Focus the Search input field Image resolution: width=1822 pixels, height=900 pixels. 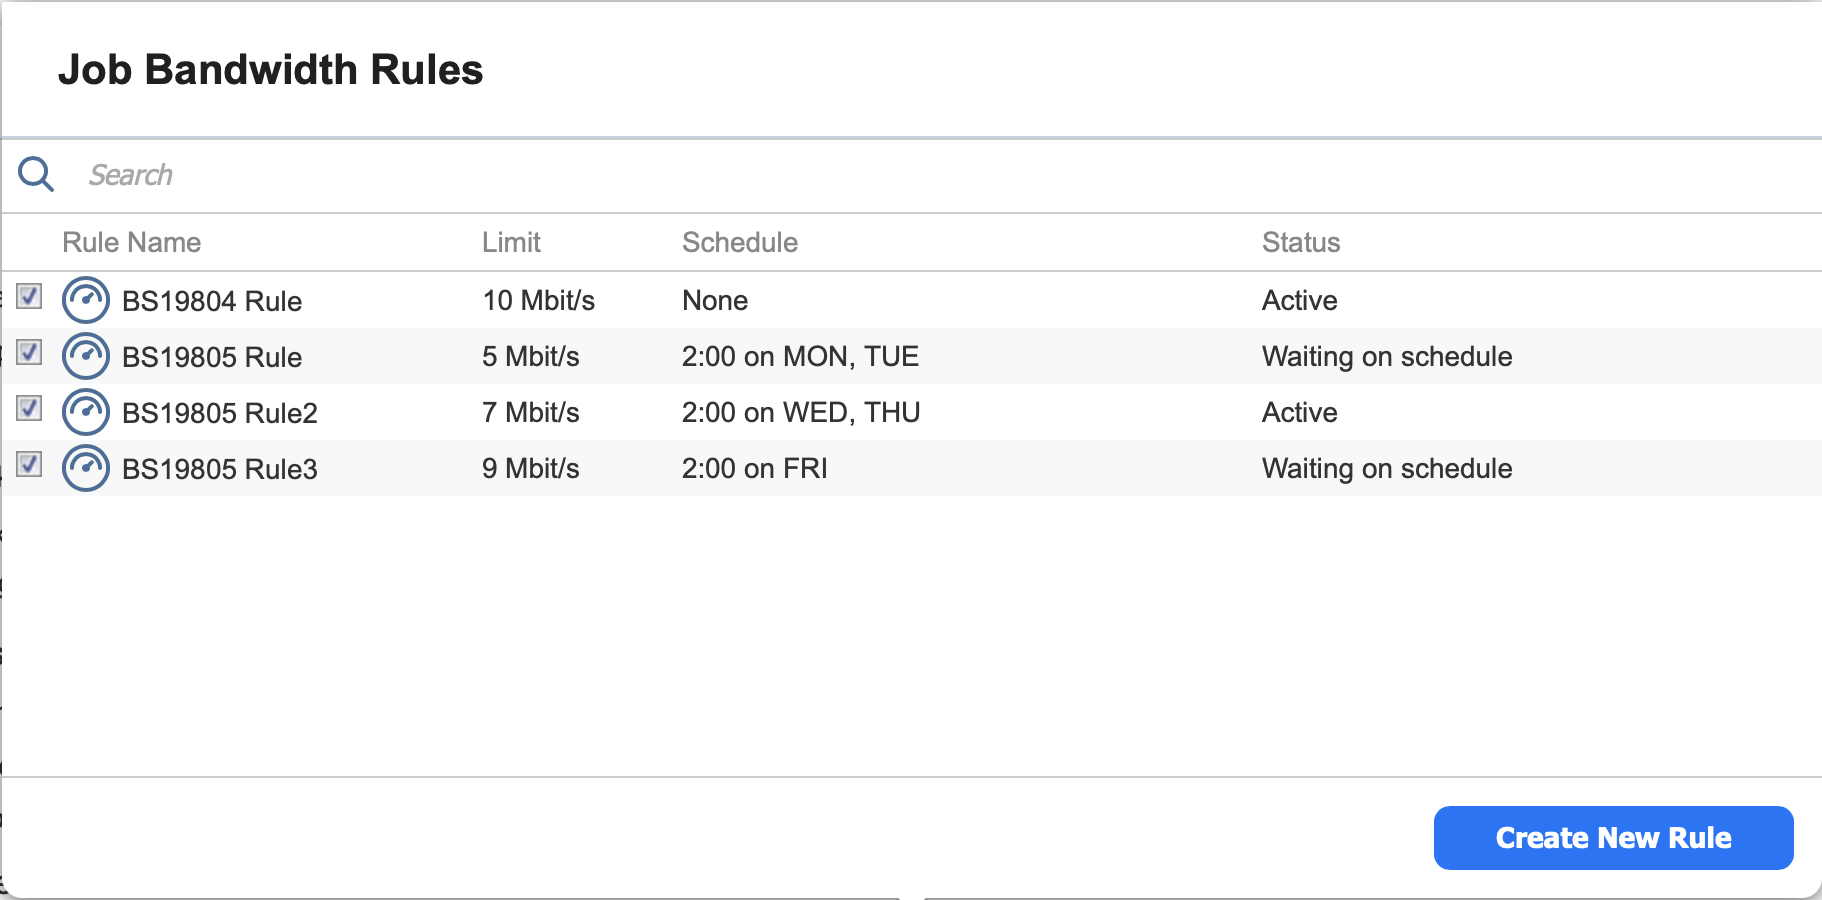click(x=600, y=175)
